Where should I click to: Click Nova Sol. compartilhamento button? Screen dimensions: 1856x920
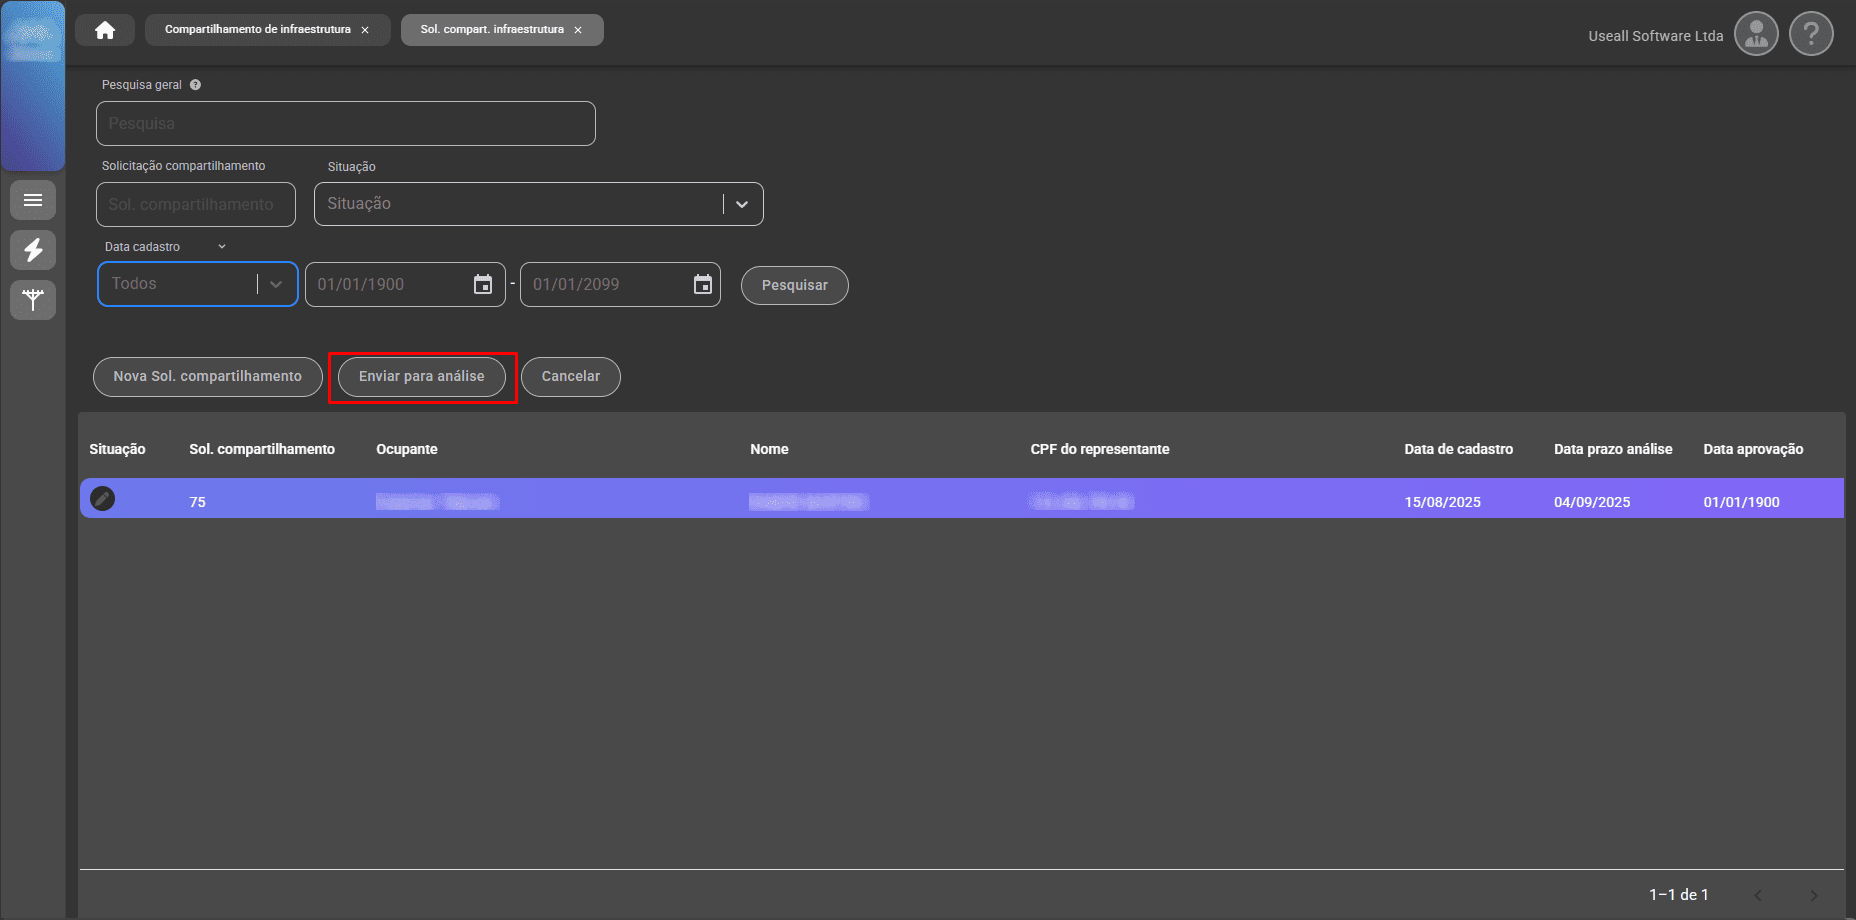[x=207, y=377]
